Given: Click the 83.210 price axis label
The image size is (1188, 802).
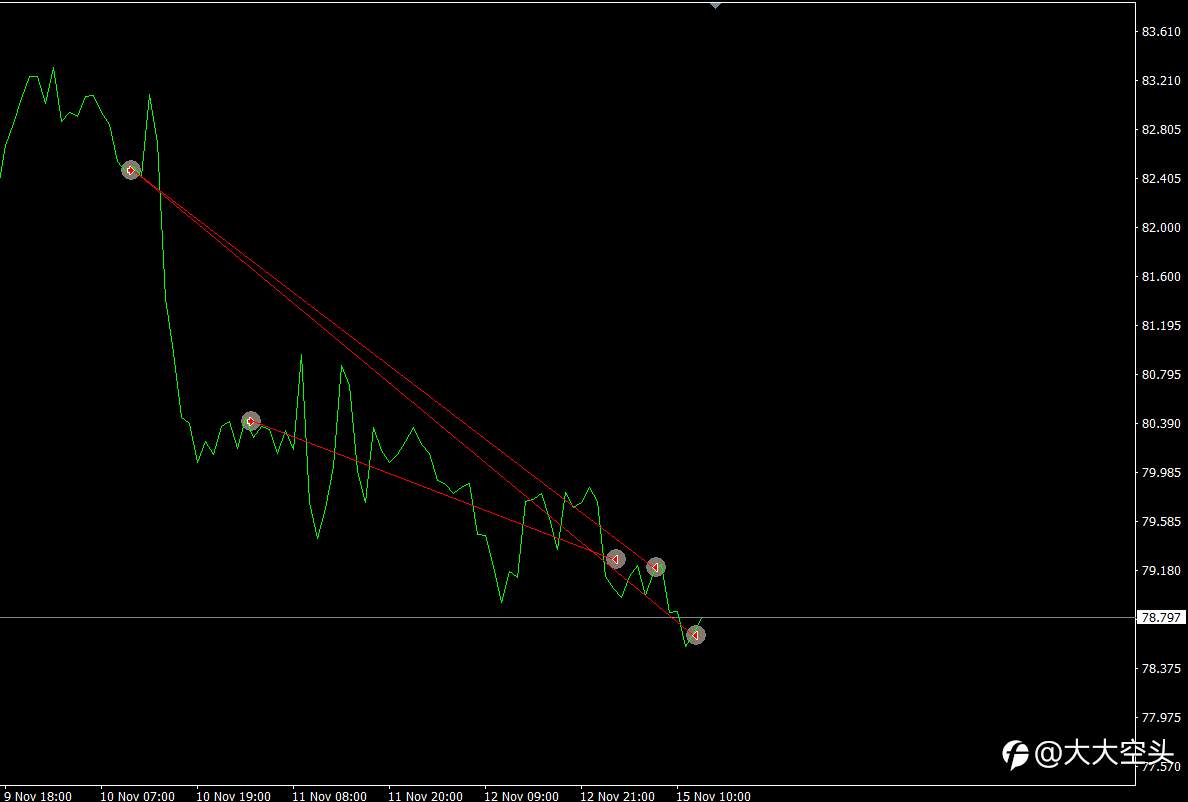Looking at the screenshot, I should pyautogui.click(x=1161, y=80).
